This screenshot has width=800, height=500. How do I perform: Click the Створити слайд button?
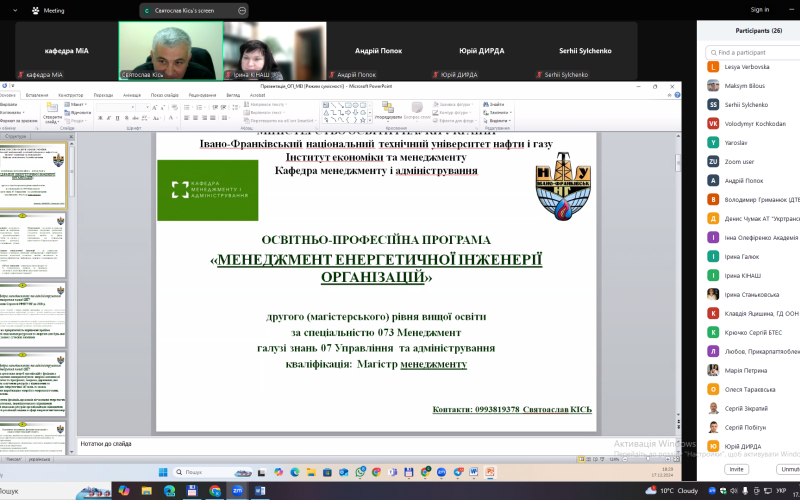(52, 113)
